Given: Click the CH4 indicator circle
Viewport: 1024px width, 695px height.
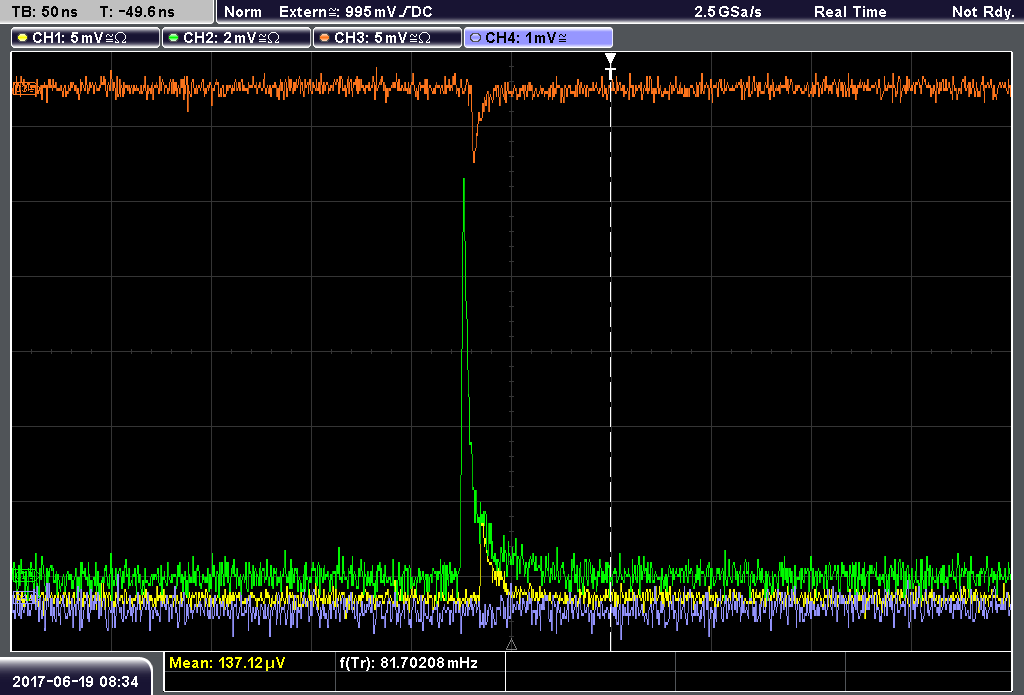Looking at the screenshot, I should 475,38.
